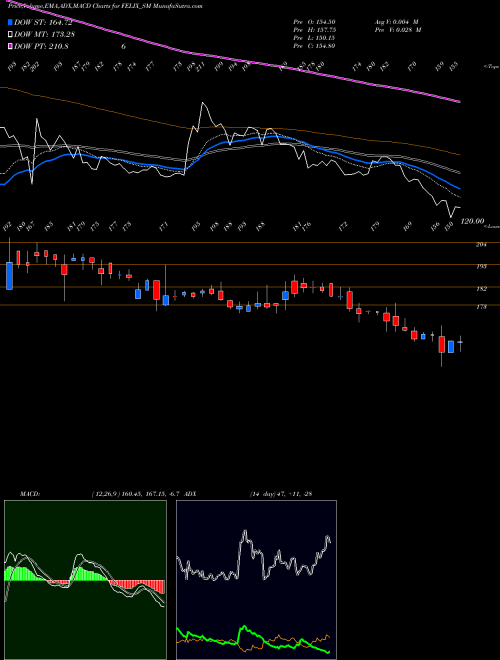500x660 pixels.
Task: Click the white DOW MT legend swatch
Action: (x=11, y=34)
